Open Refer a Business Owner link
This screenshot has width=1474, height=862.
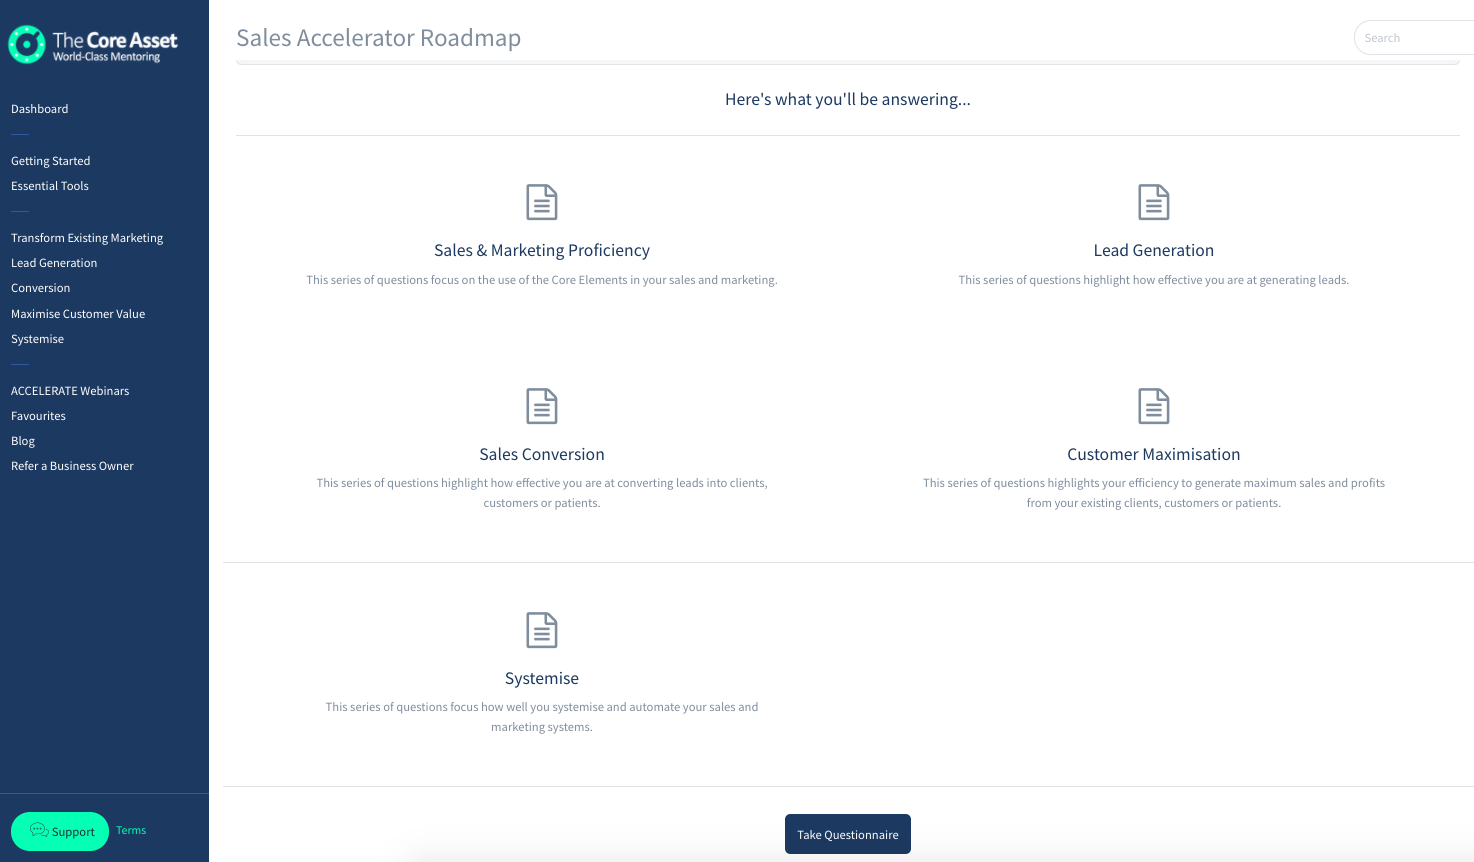[72, 466]
